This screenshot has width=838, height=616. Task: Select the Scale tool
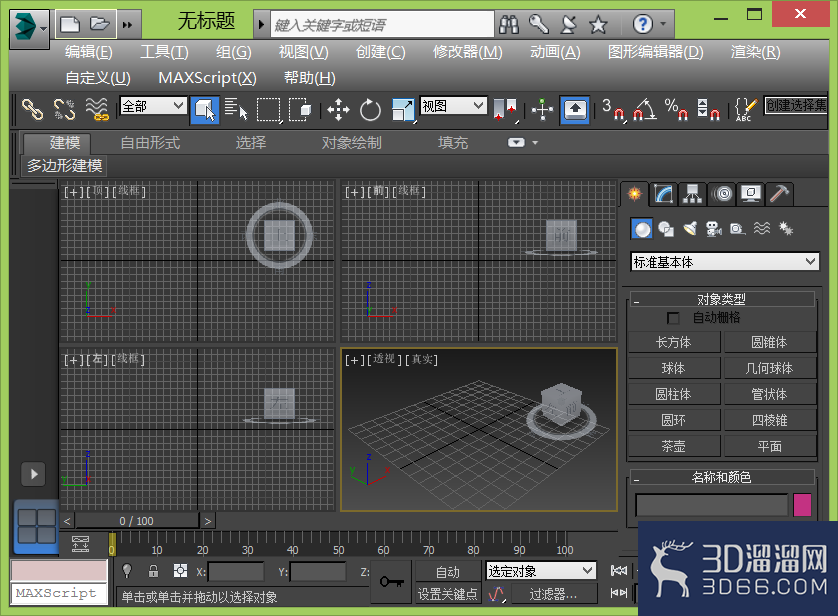(403, 110)
